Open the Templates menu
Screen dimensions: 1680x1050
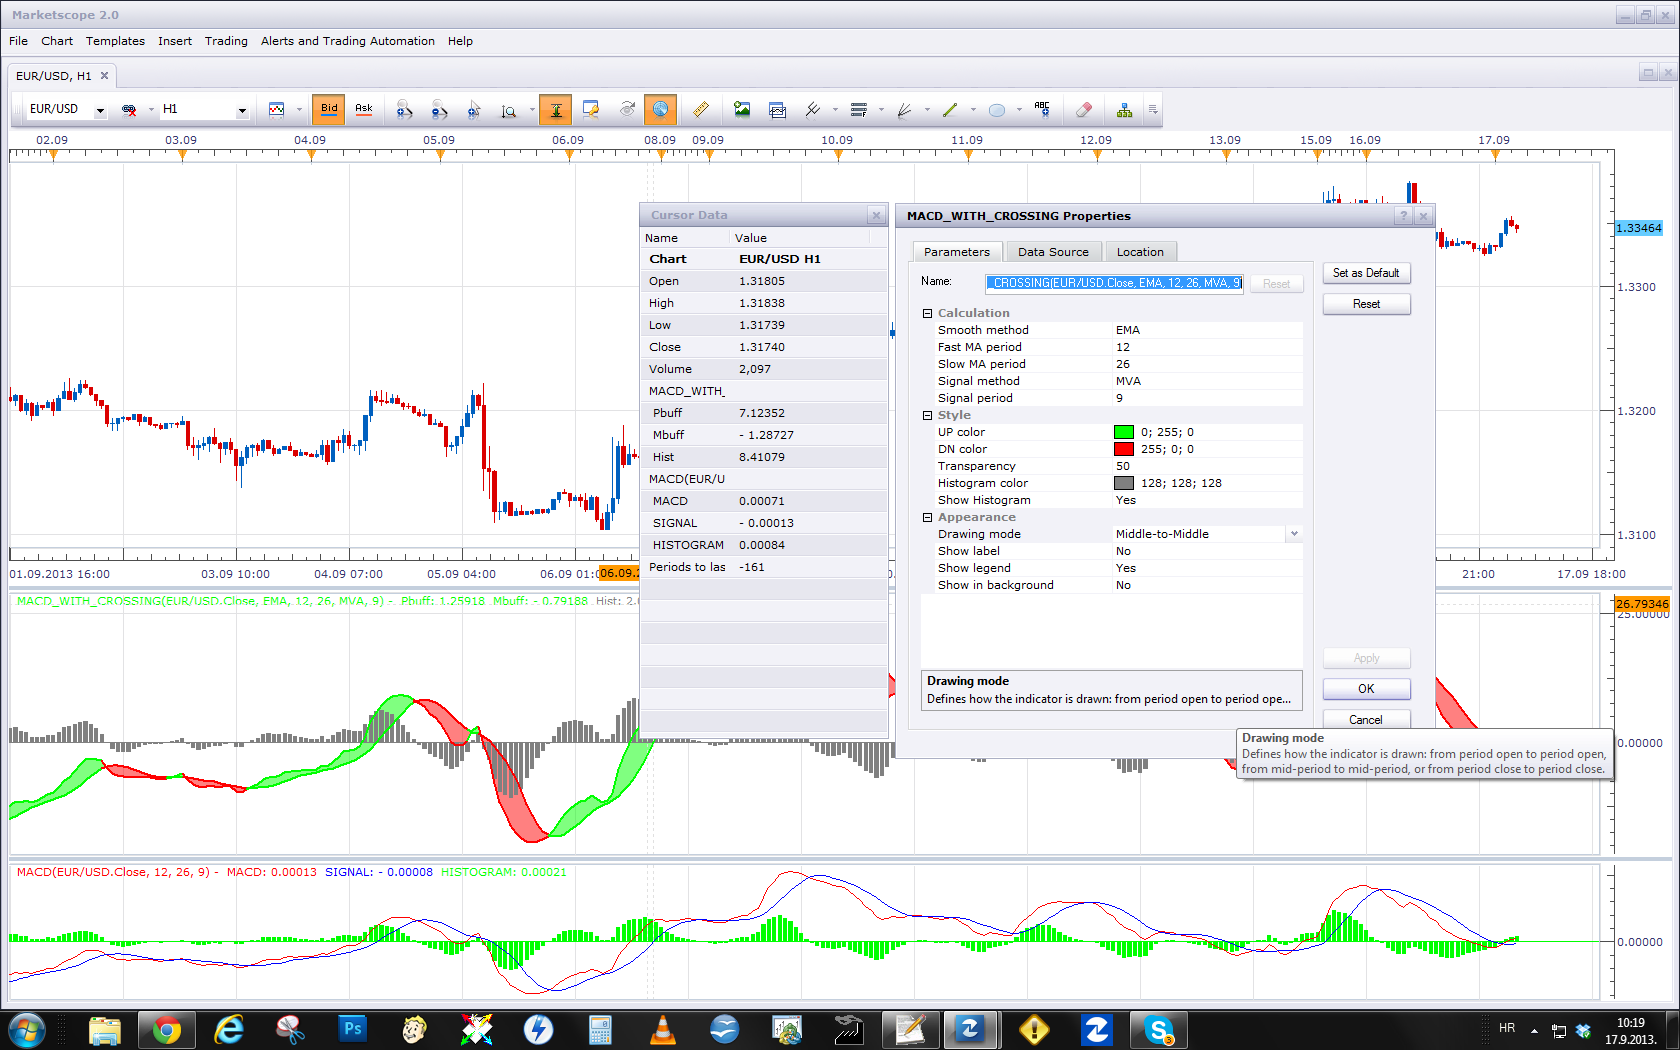click(x=115, y=41)
